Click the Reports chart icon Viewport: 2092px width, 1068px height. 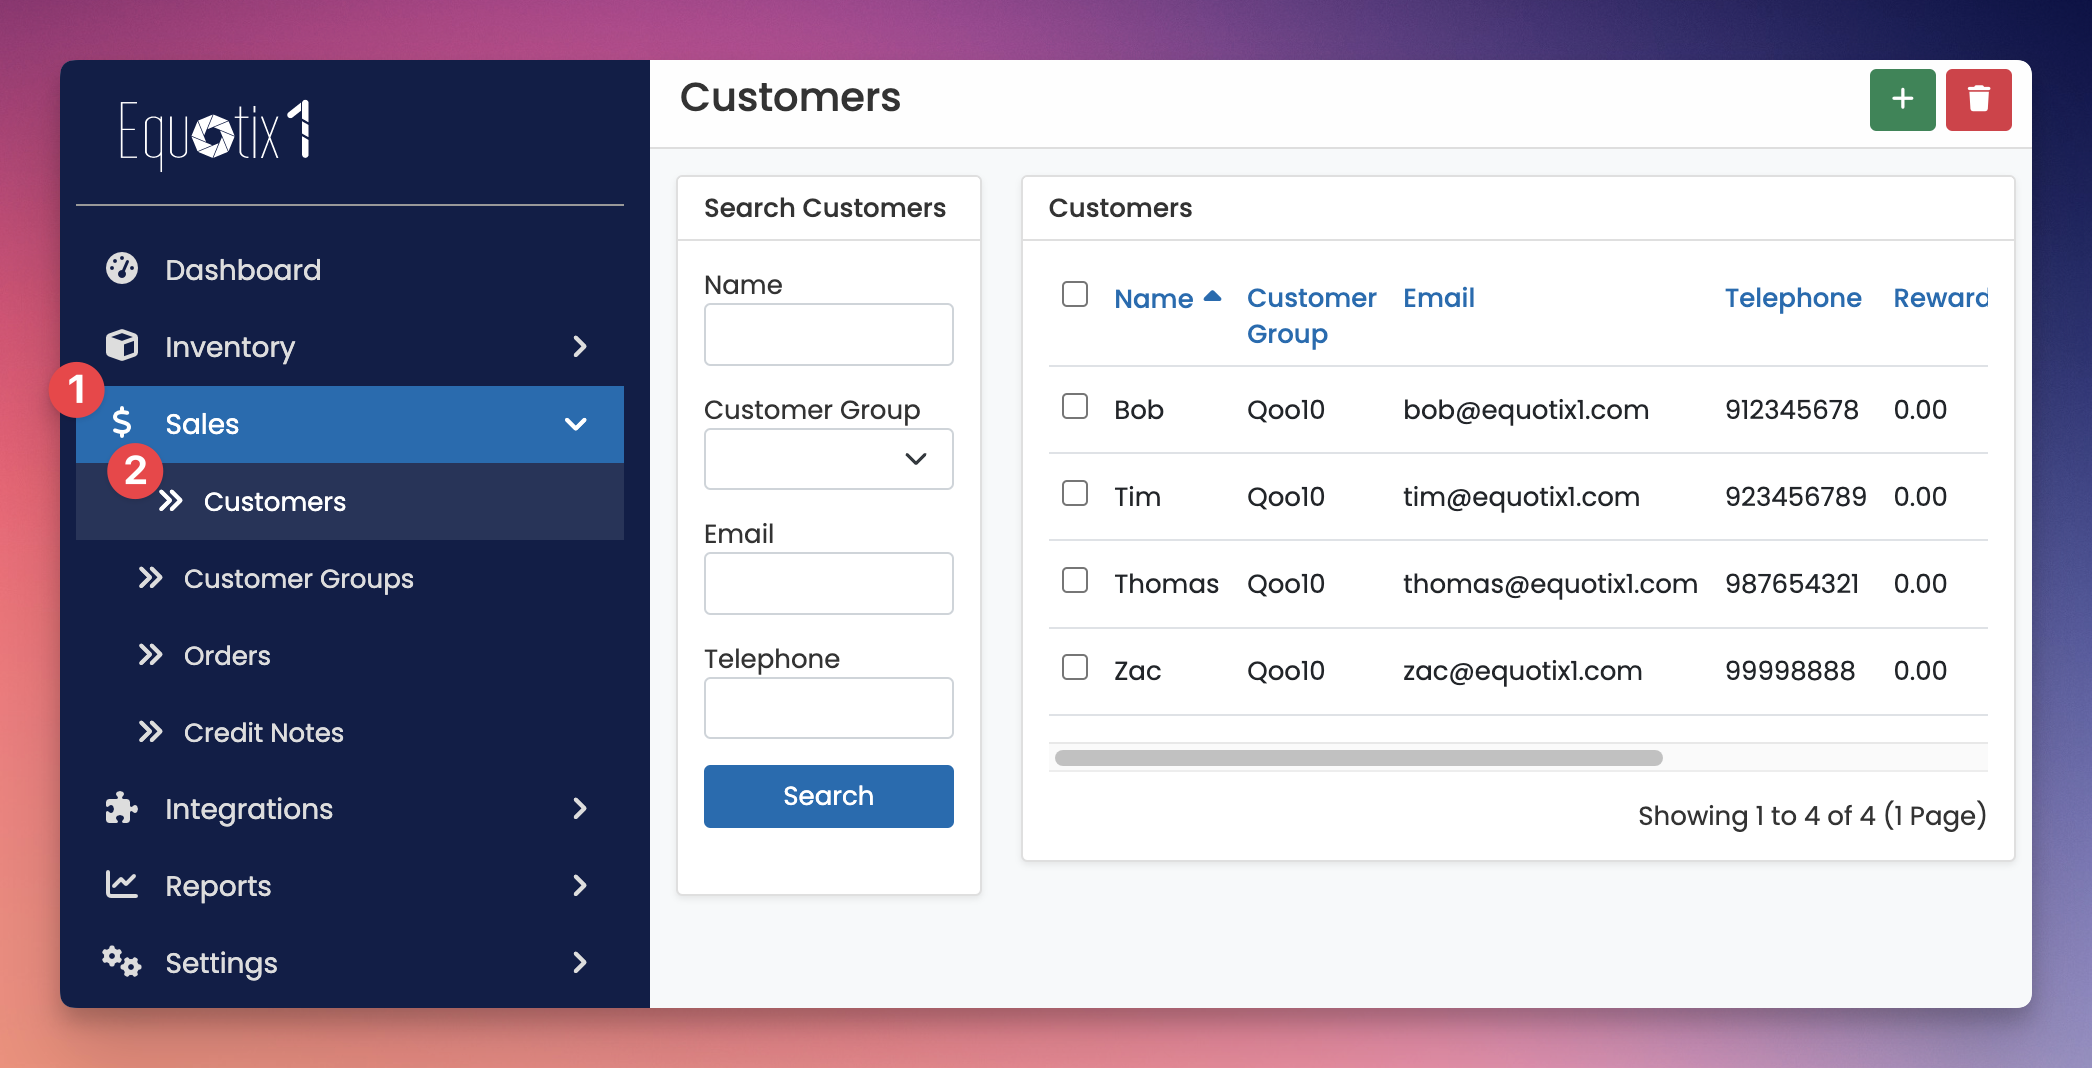pos(122,885)
